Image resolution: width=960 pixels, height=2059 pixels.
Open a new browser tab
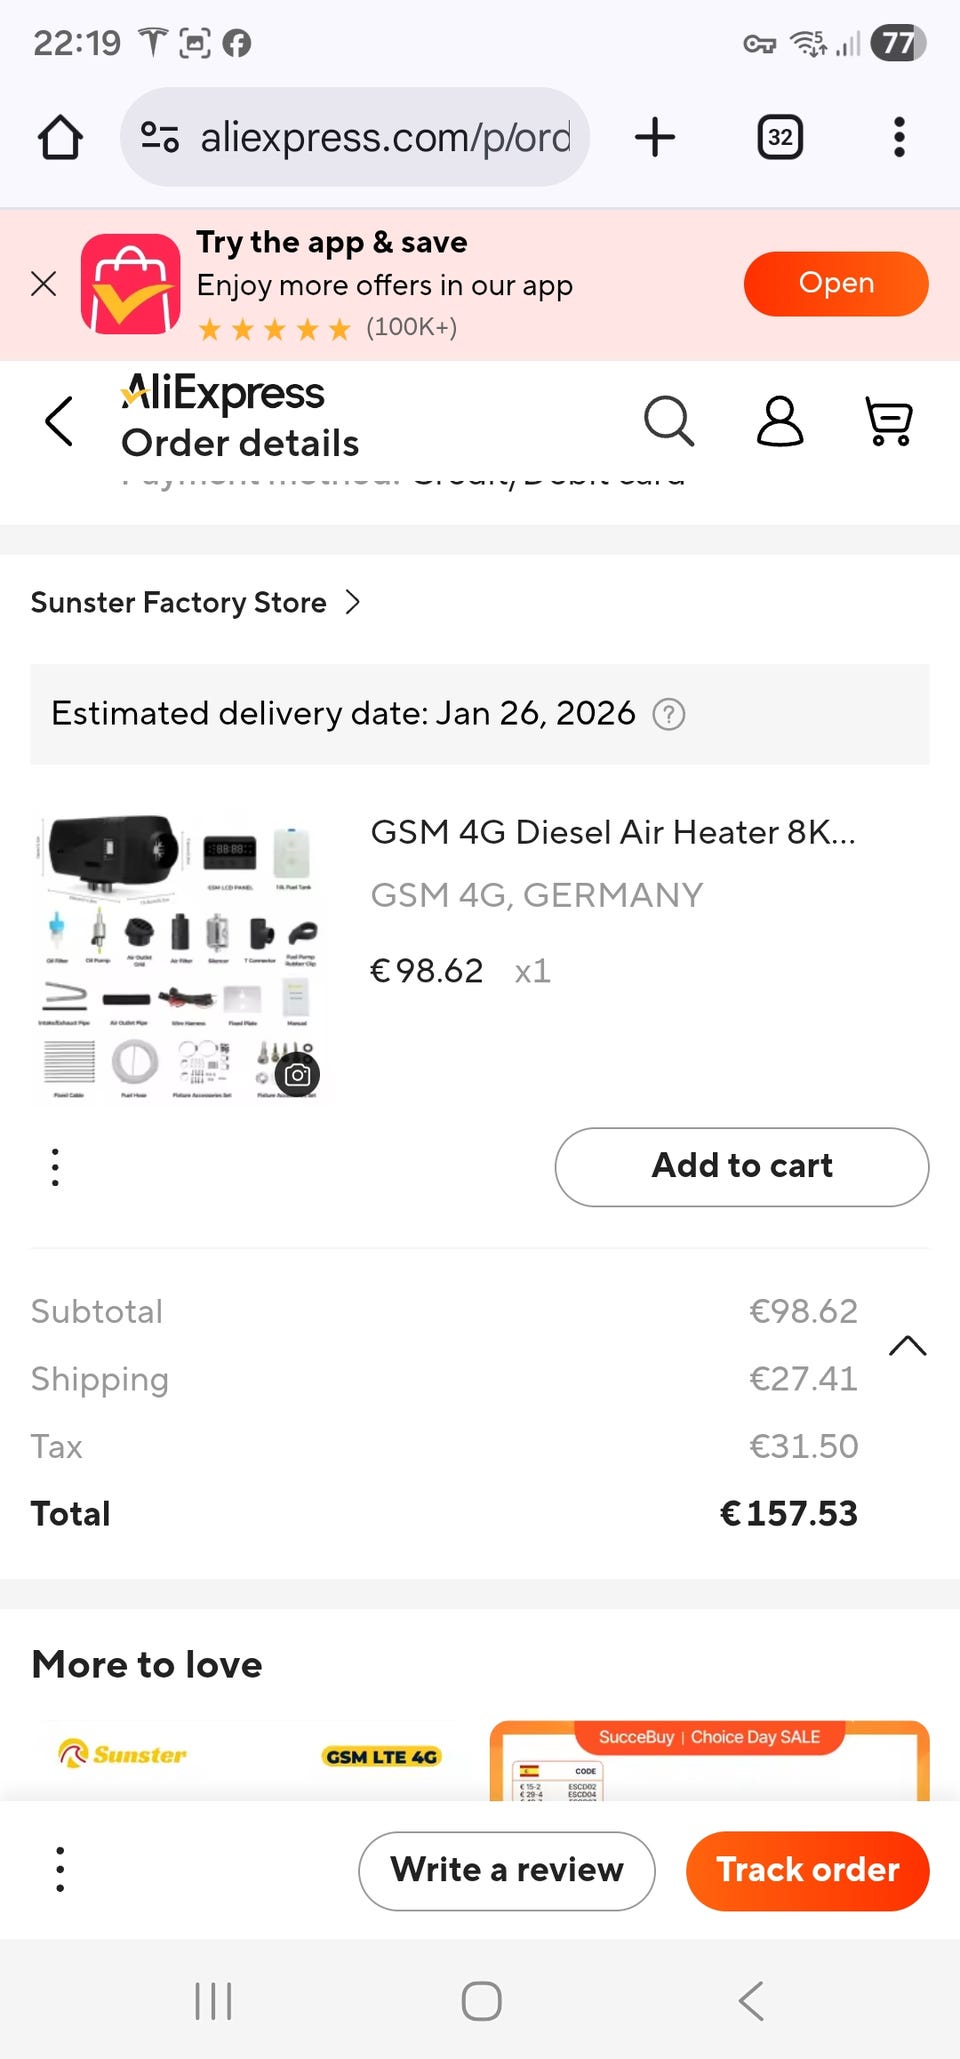click(x=655, y=137)
